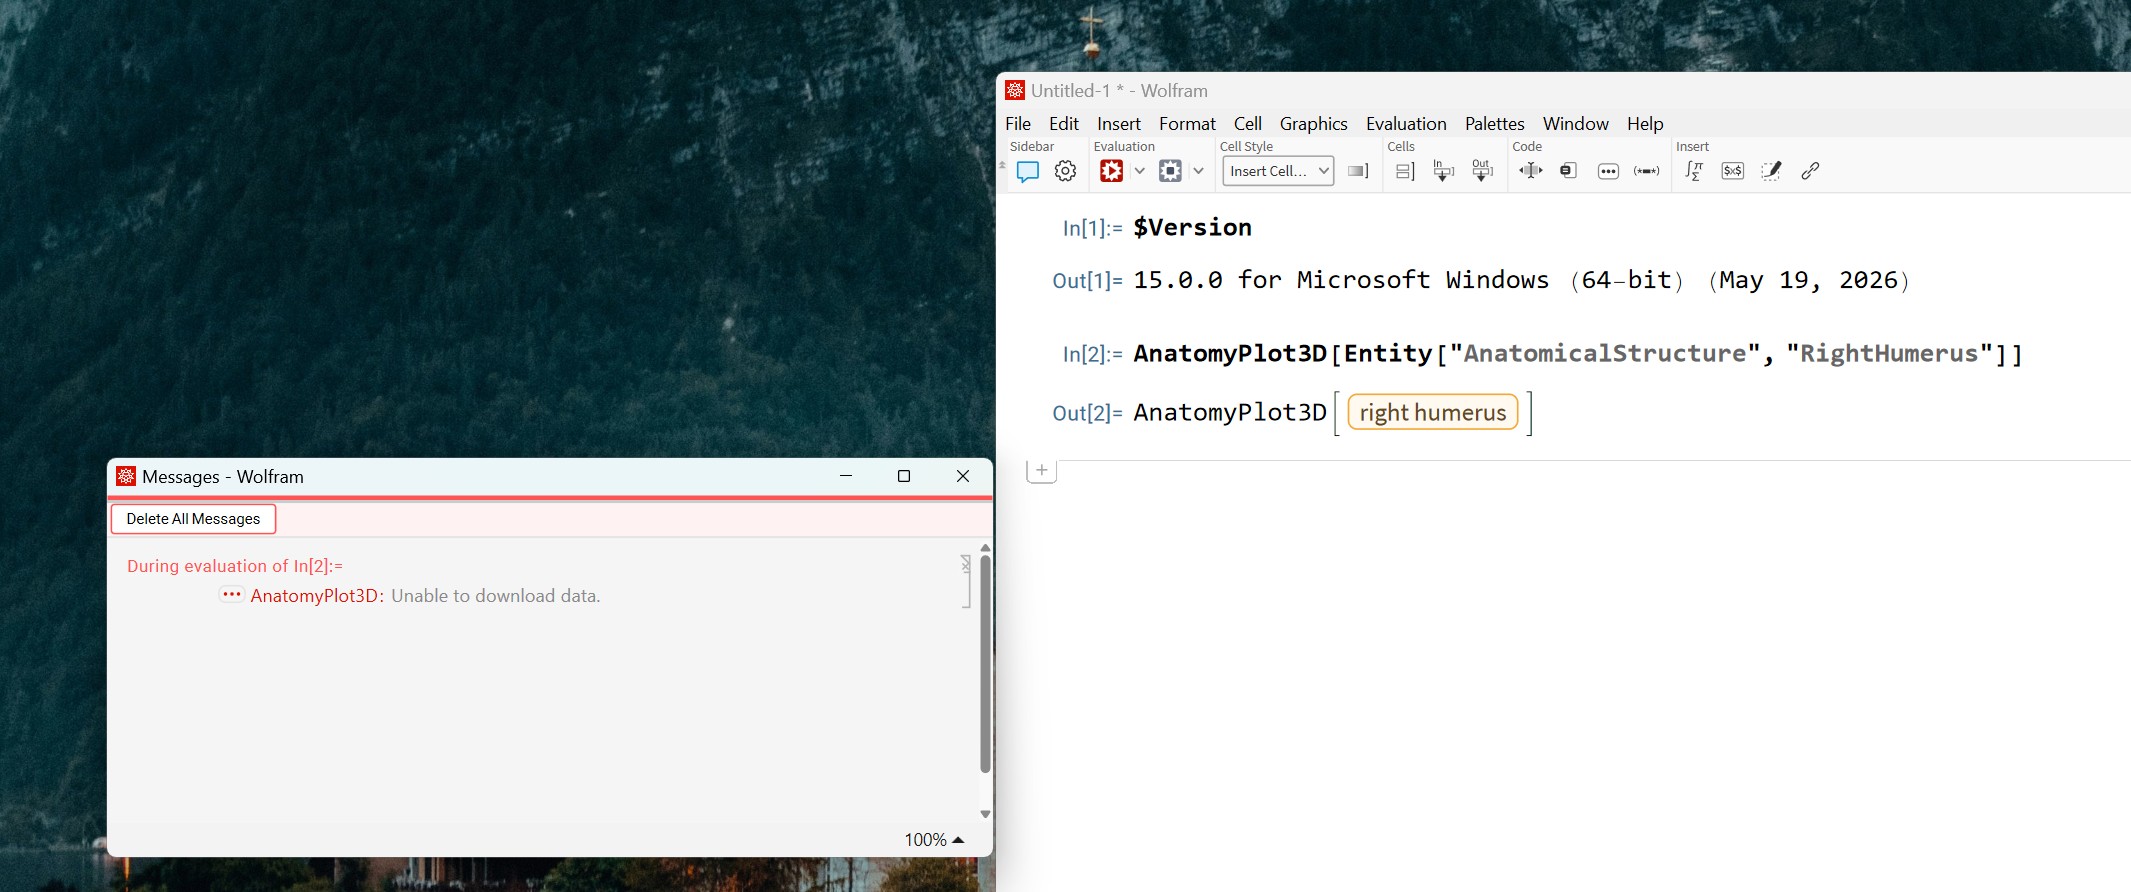Screen dimensions: 2131x892
Task: Open the Window menu
Action: tap(1576, 124)
